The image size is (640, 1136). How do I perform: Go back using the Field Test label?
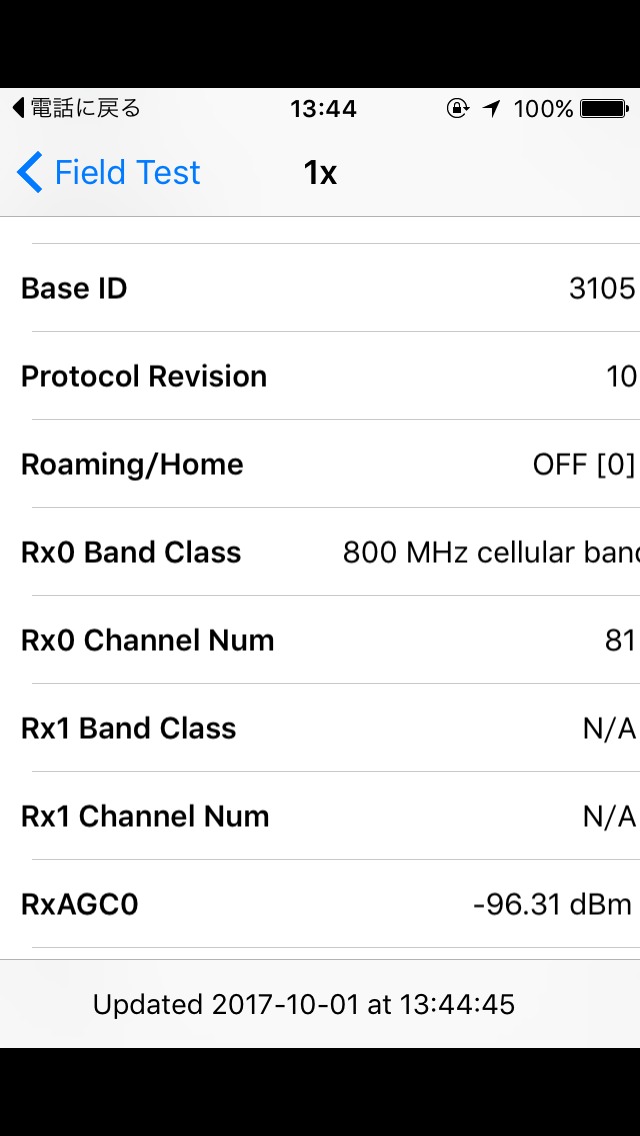tap(127, 173)
